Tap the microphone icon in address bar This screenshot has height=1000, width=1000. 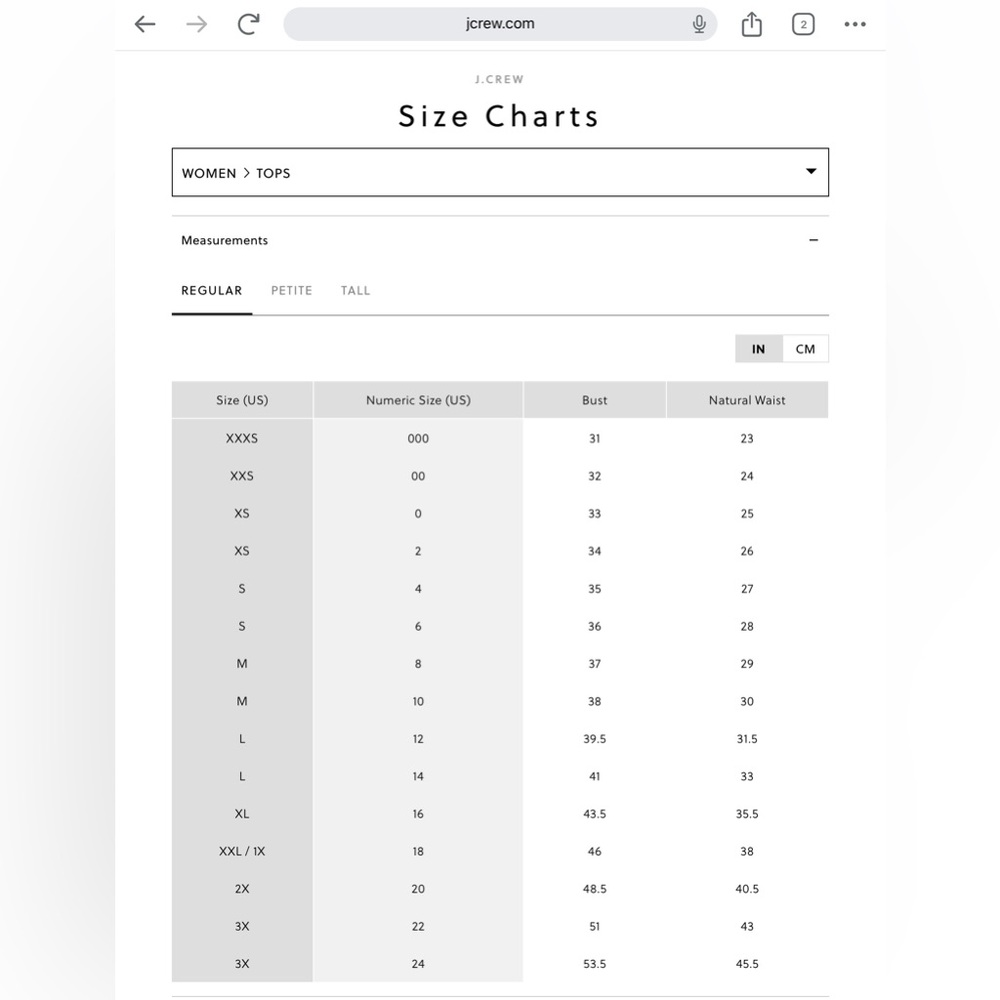(x=699, y=24)
